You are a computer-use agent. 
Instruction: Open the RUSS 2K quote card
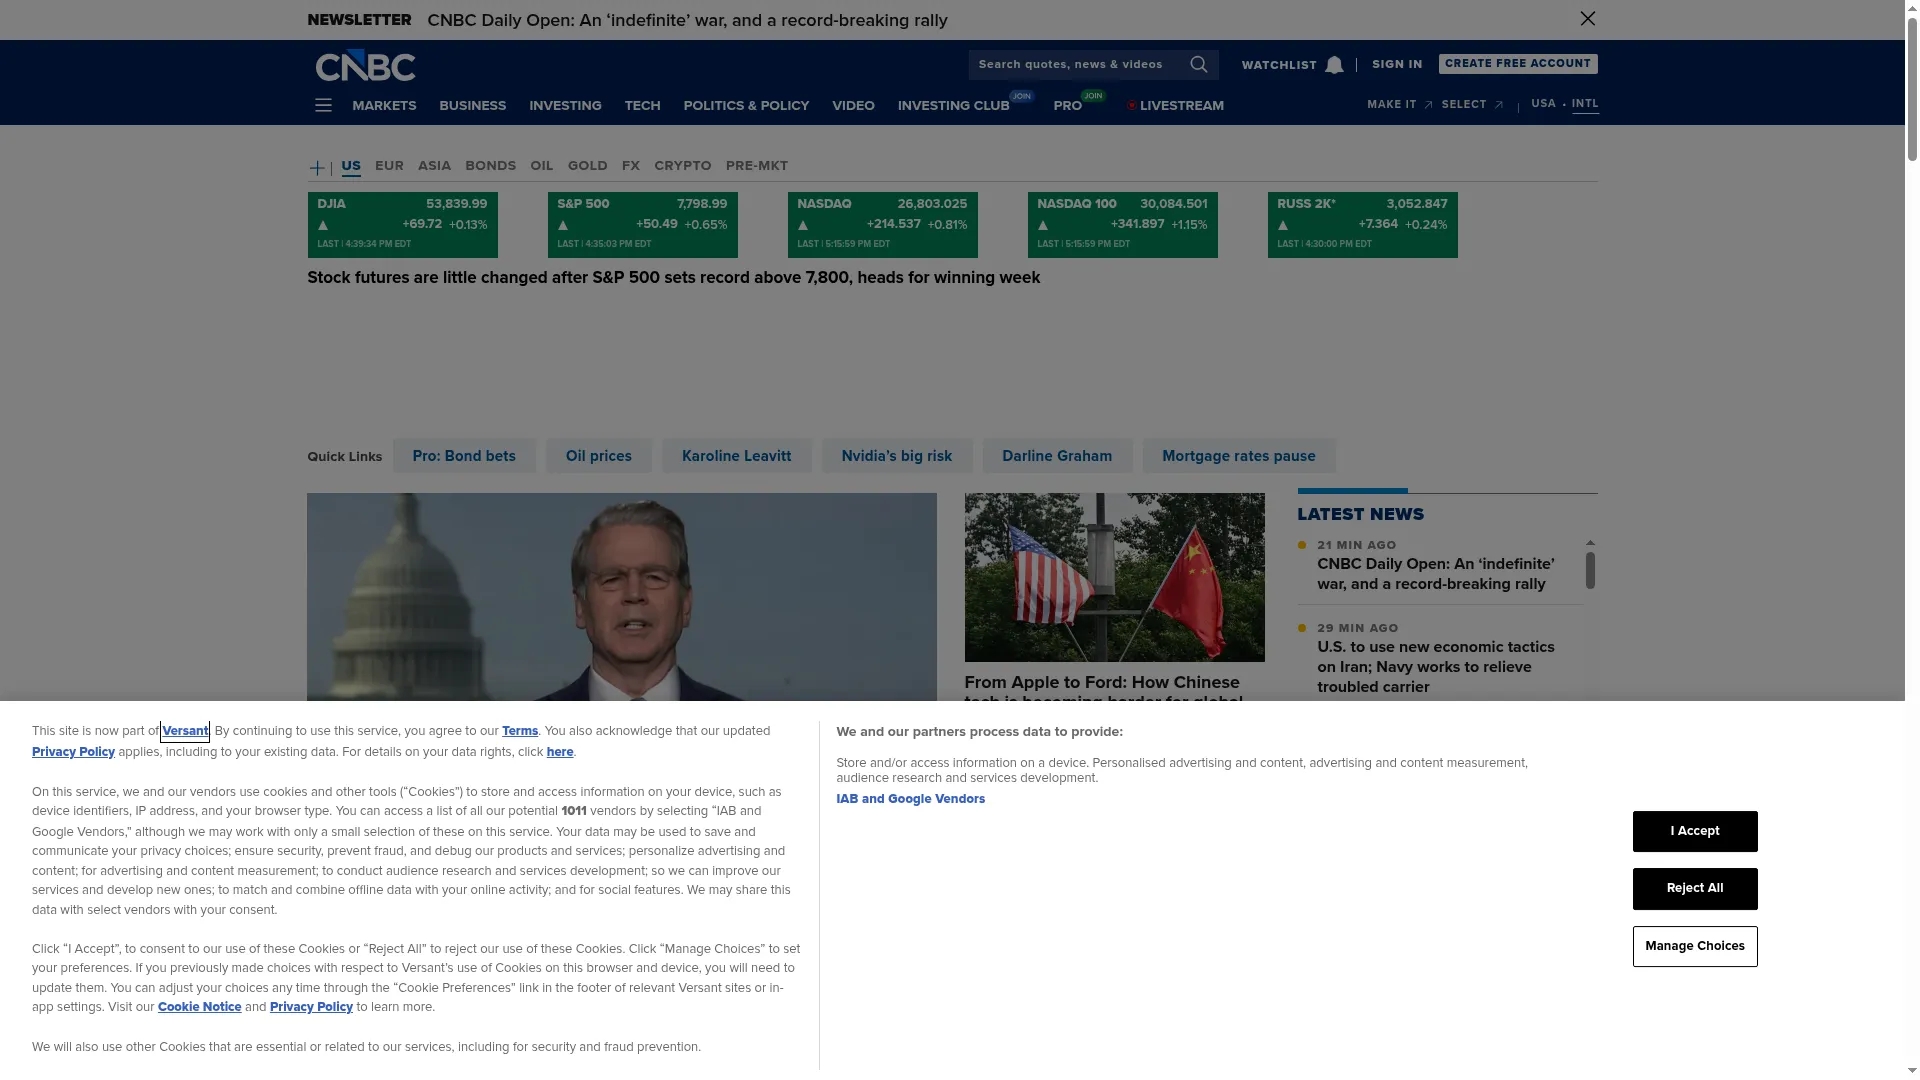click(1362, 225)
